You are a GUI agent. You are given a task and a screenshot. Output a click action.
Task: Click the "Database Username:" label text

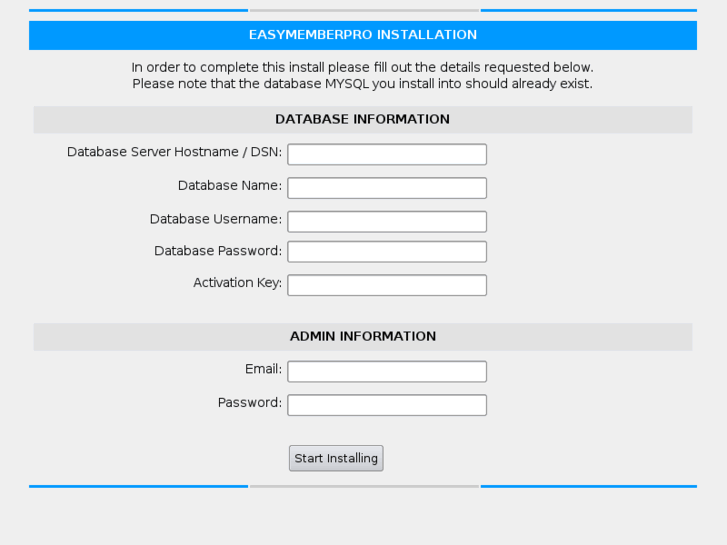215,219
